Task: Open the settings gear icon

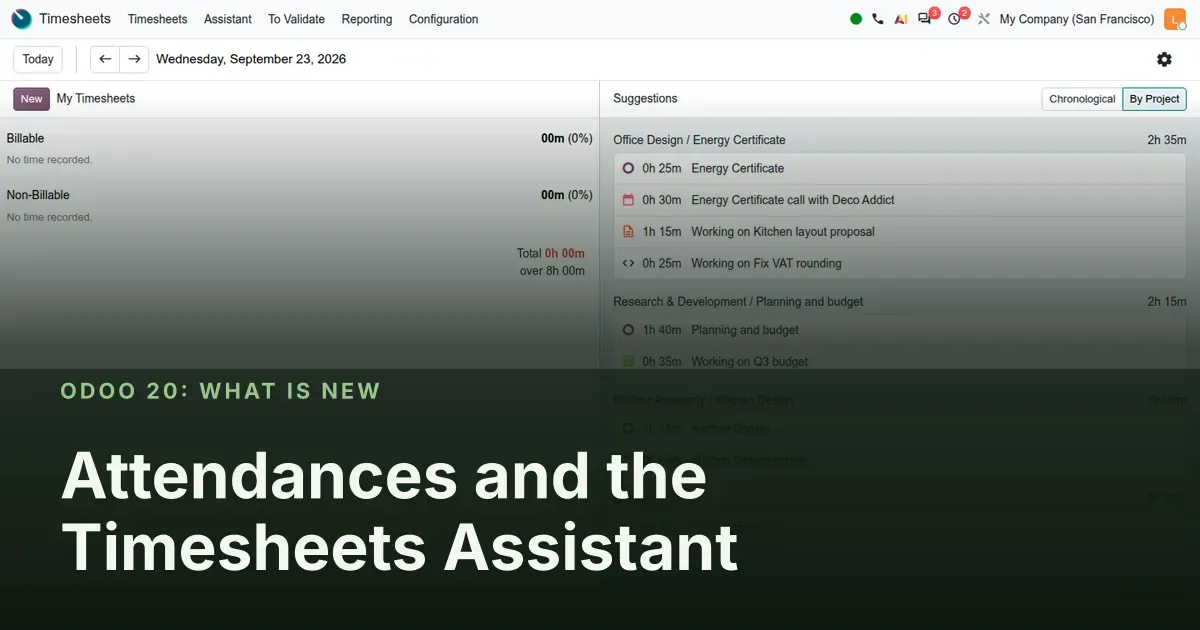Action: click(1164, 59)
